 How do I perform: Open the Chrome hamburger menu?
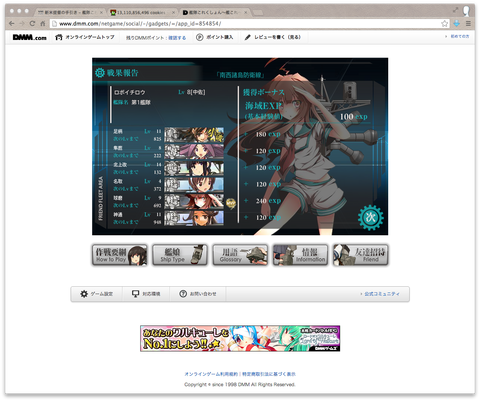468,23
